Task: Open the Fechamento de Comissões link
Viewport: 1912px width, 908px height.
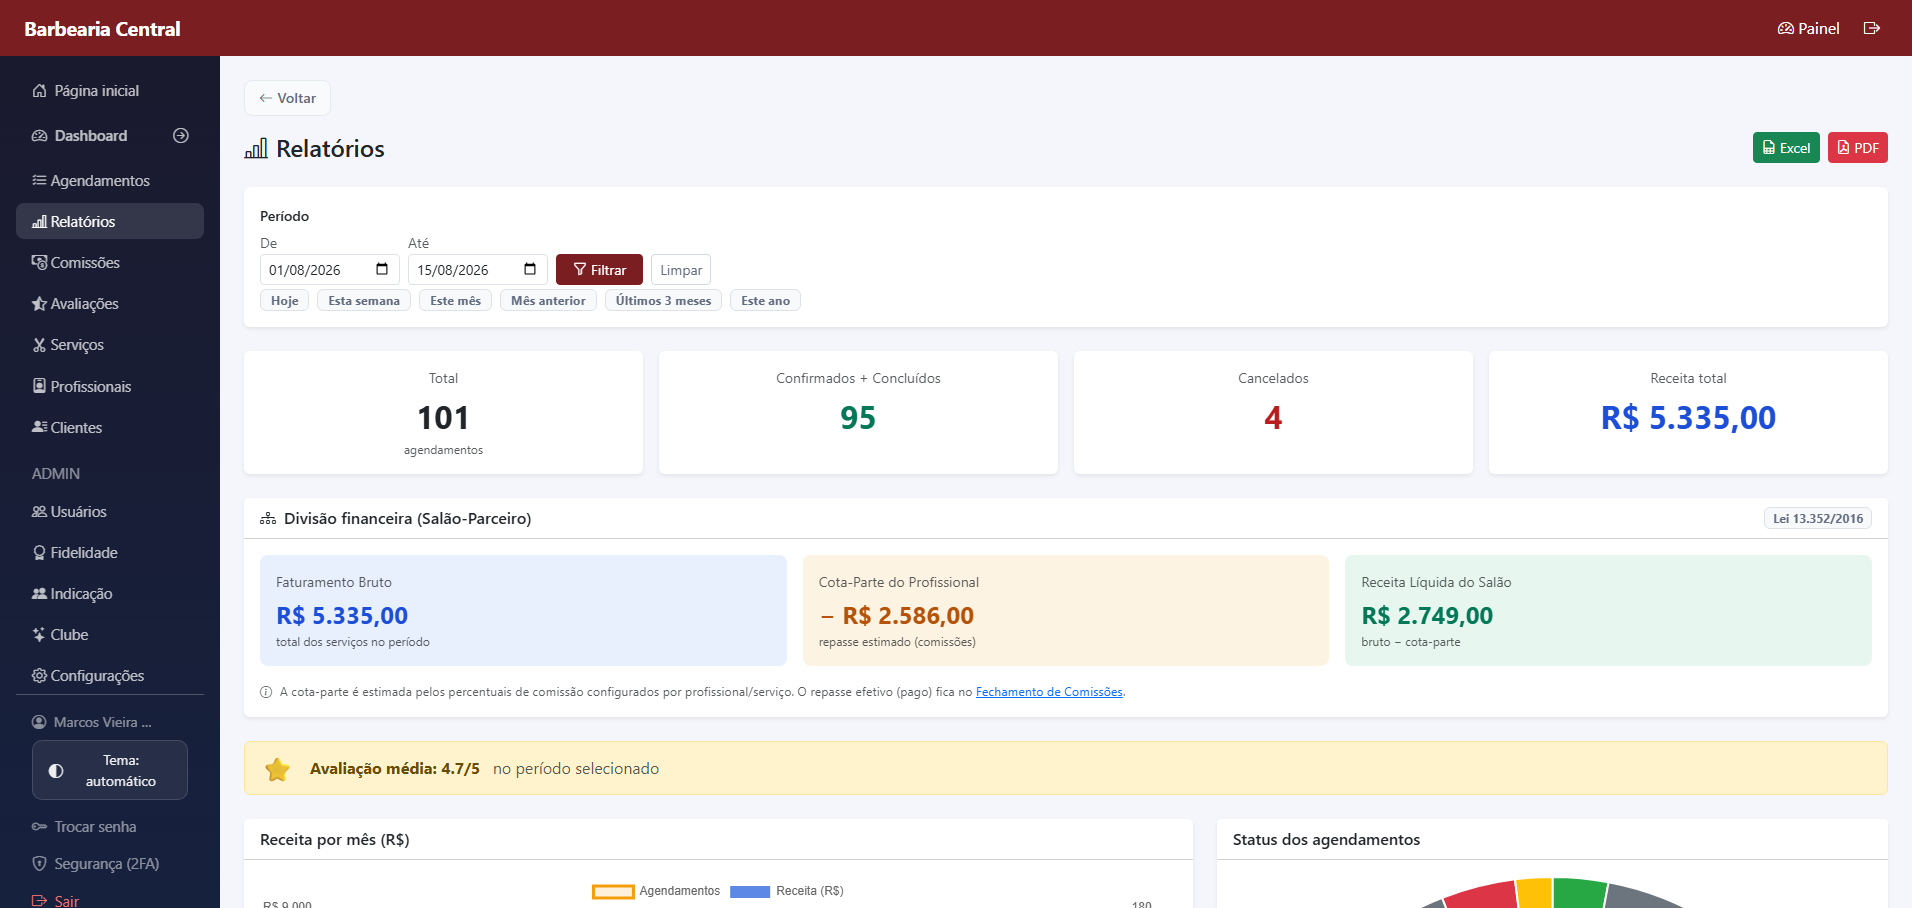Action: 1049,692
